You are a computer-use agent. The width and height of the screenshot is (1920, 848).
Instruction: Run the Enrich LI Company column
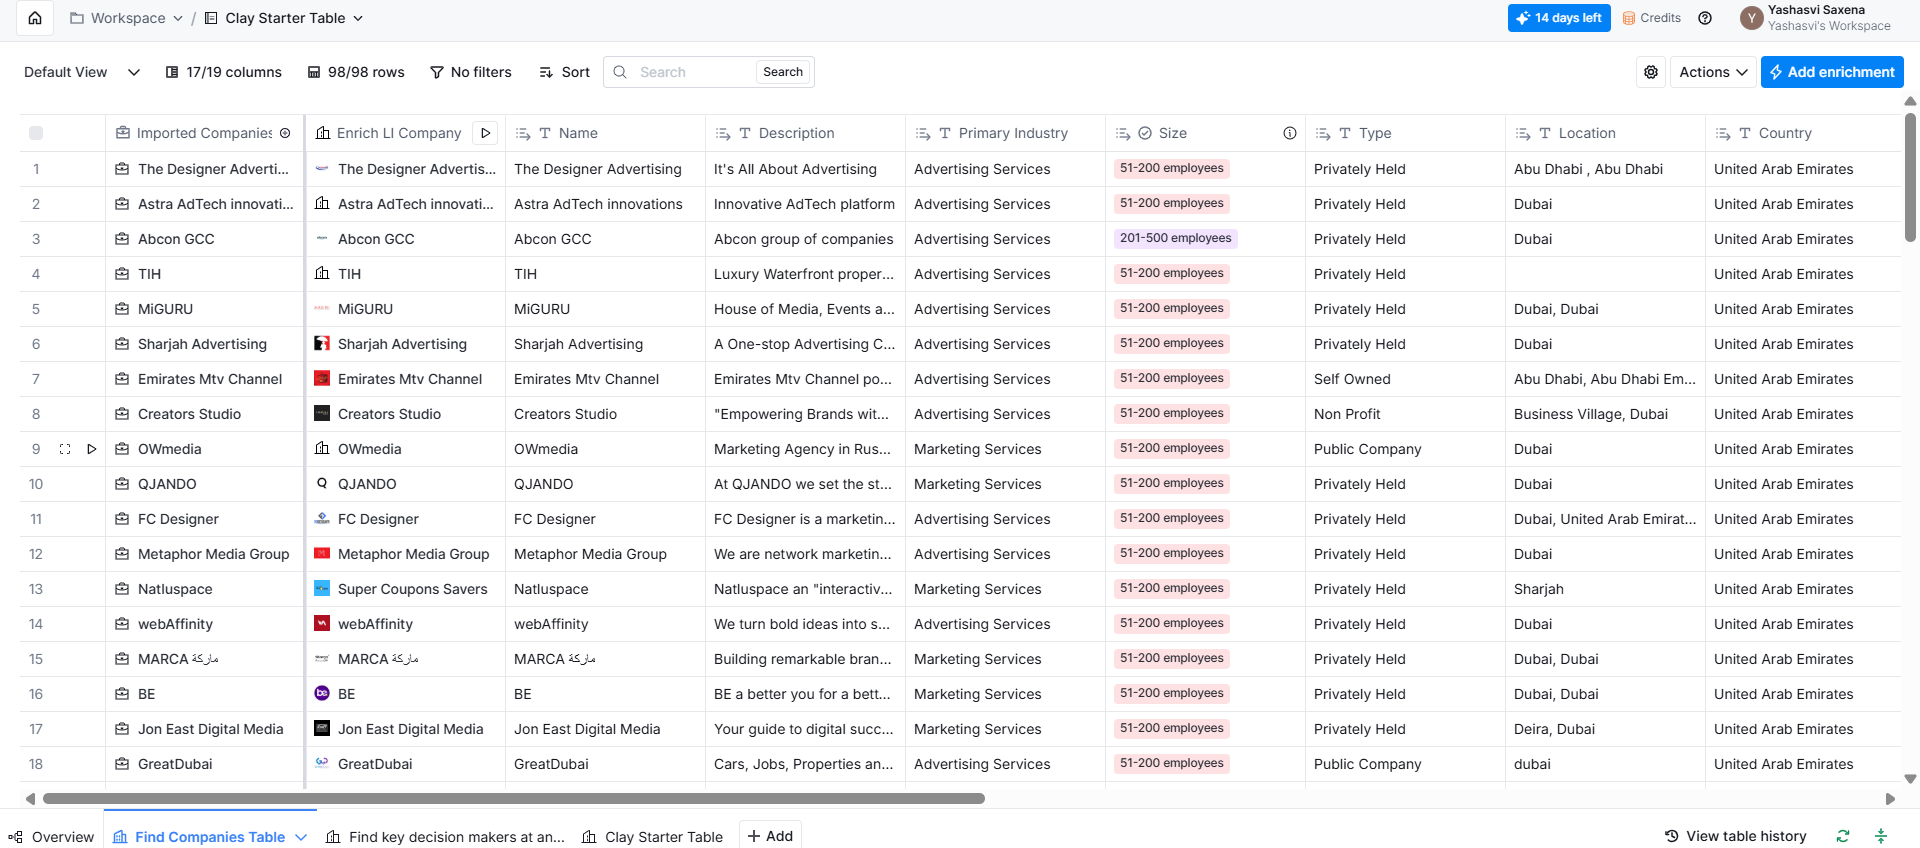point(485,133)
